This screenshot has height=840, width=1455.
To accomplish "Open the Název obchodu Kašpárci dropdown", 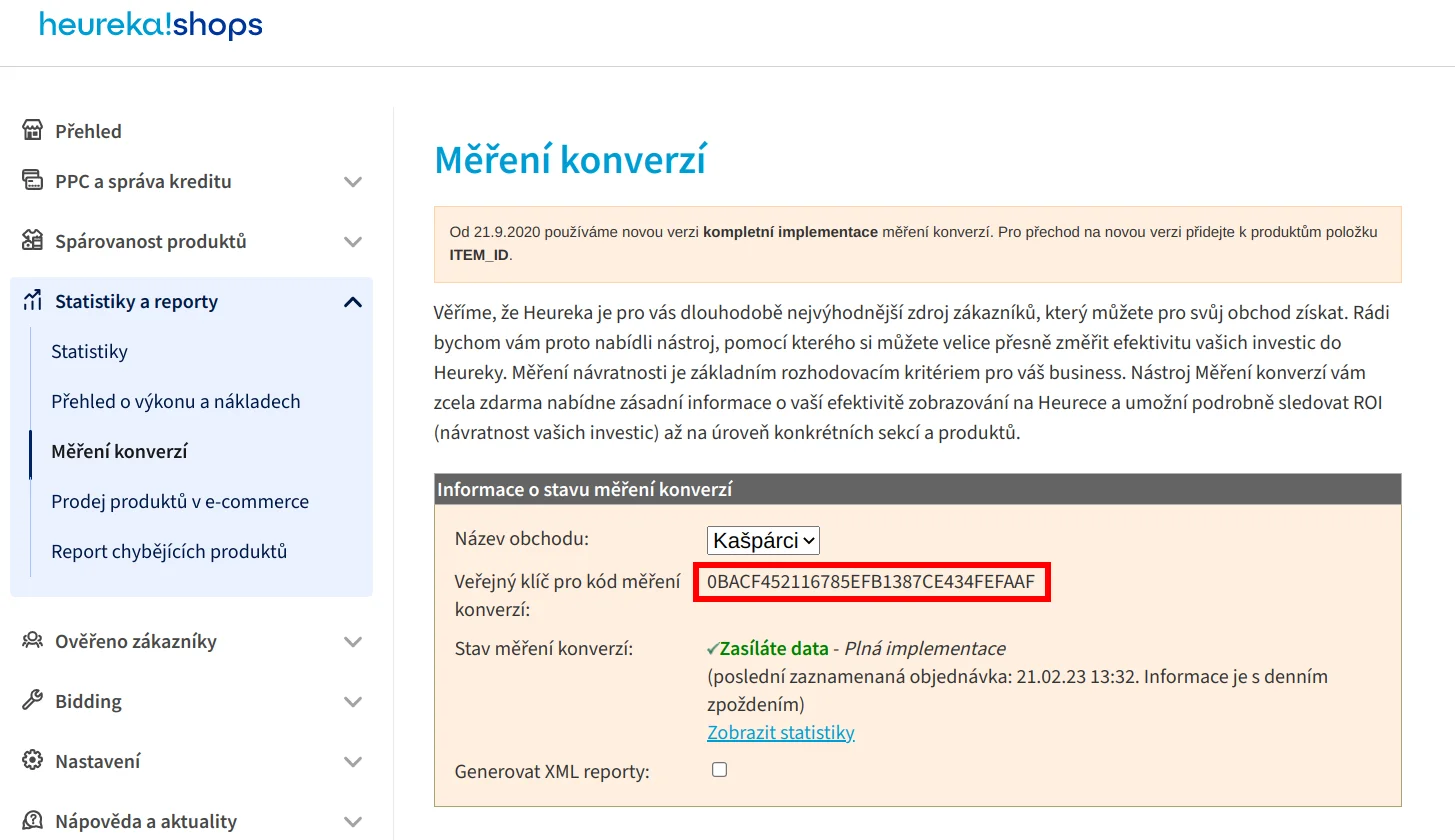I will pos(763,541).
